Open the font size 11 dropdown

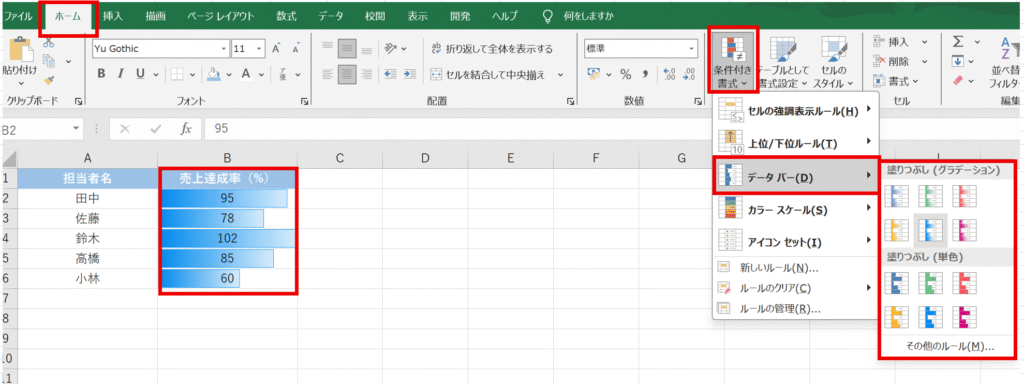260,49
